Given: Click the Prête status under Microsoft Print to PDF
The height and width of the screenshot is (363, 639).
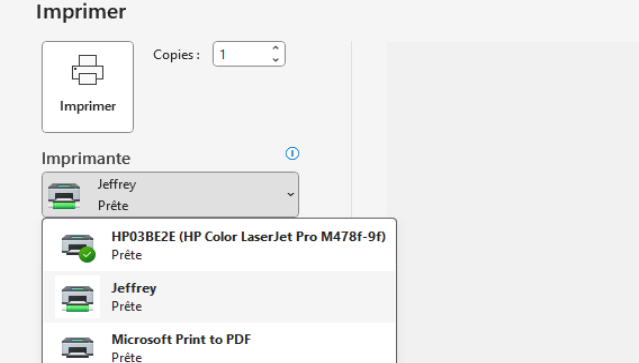Looking at the screenshot, I should click(x=127, y=357).
